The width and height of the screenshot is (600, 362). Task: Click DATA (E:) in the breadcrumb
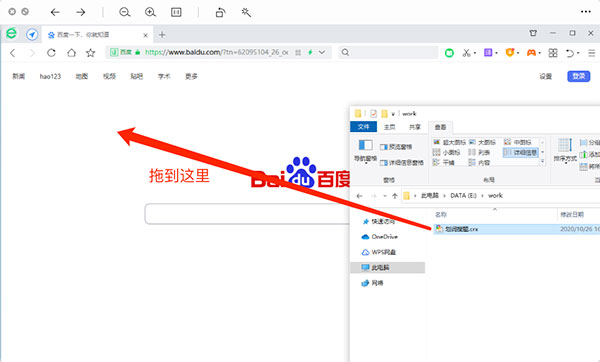[x=463, y=196]
